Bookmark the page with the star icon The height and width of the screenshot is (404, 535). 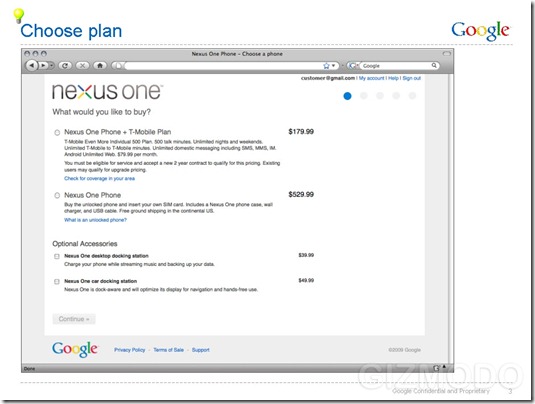(327, 66)
